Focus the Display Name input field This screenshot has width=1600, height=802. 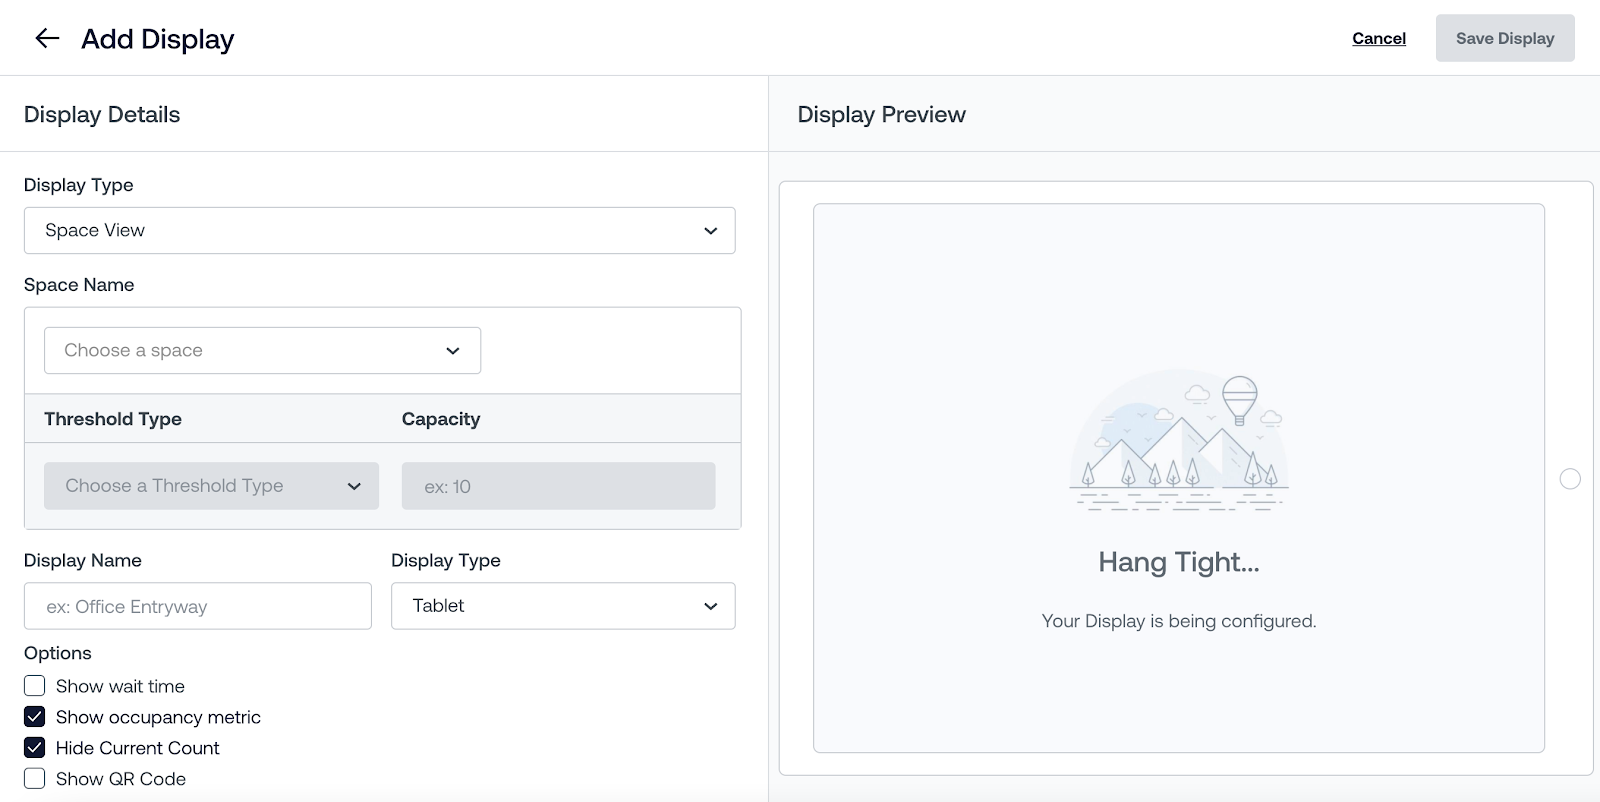[198, 606]
